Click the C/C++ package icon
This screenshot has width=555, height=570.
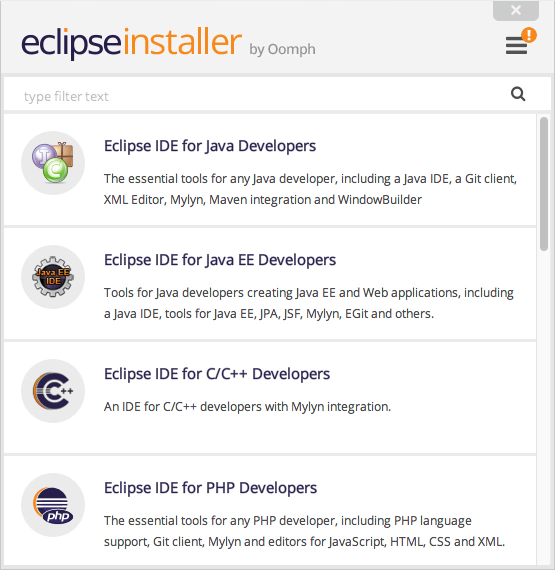click(x=53, y=391)
